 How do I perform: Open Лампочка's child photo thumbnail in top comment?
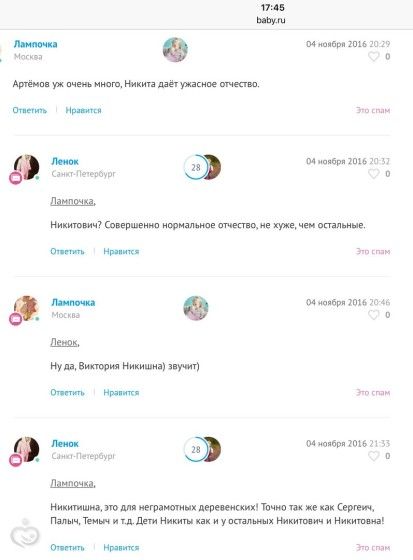175,50
